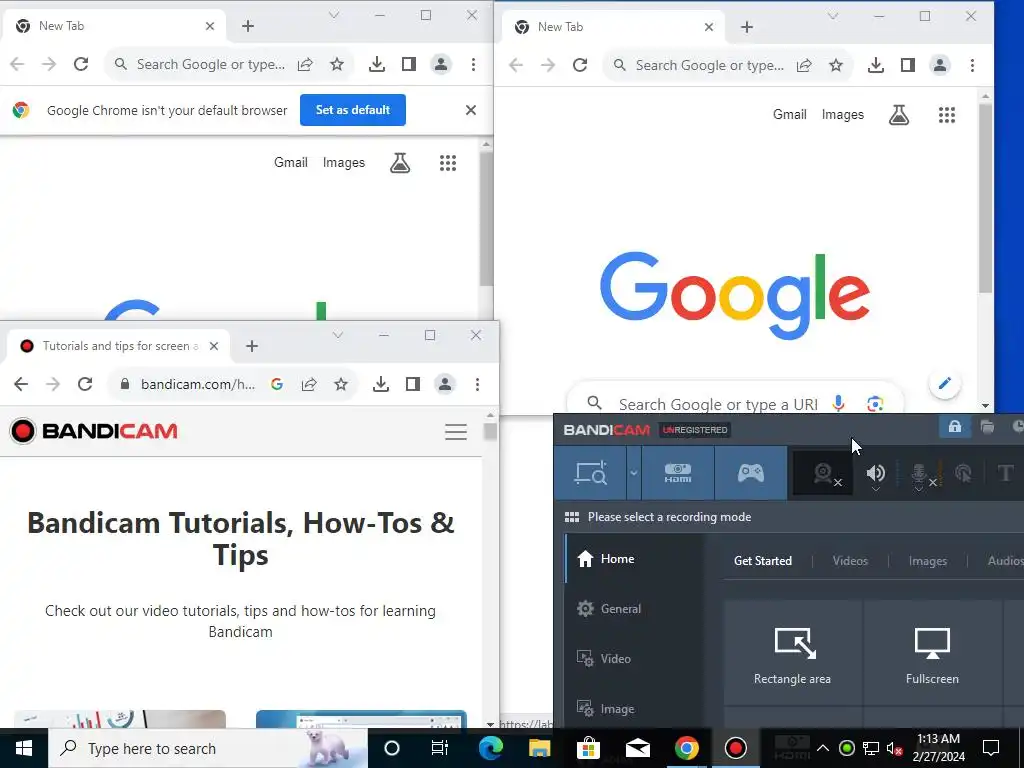Click share icon in top-right Chrome address bar
The width and height of the screenshot is (1024, 768).
804,65
